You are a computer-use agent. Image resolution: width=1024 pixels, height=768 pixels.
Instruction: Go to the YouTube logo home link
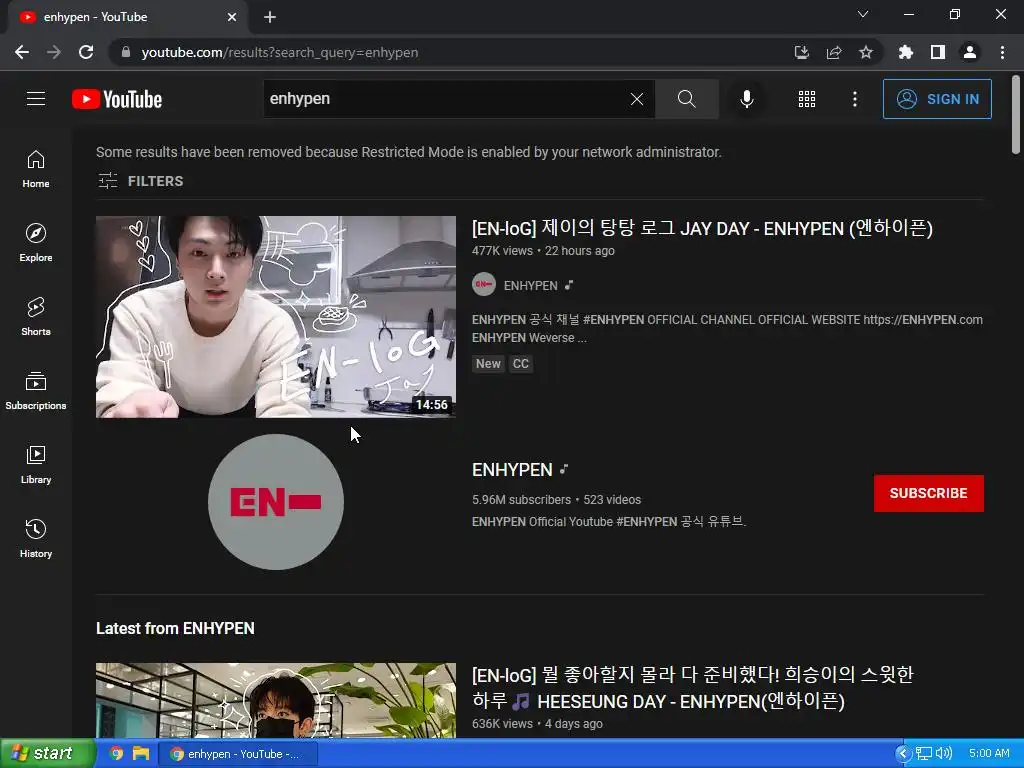pos(117,99)
